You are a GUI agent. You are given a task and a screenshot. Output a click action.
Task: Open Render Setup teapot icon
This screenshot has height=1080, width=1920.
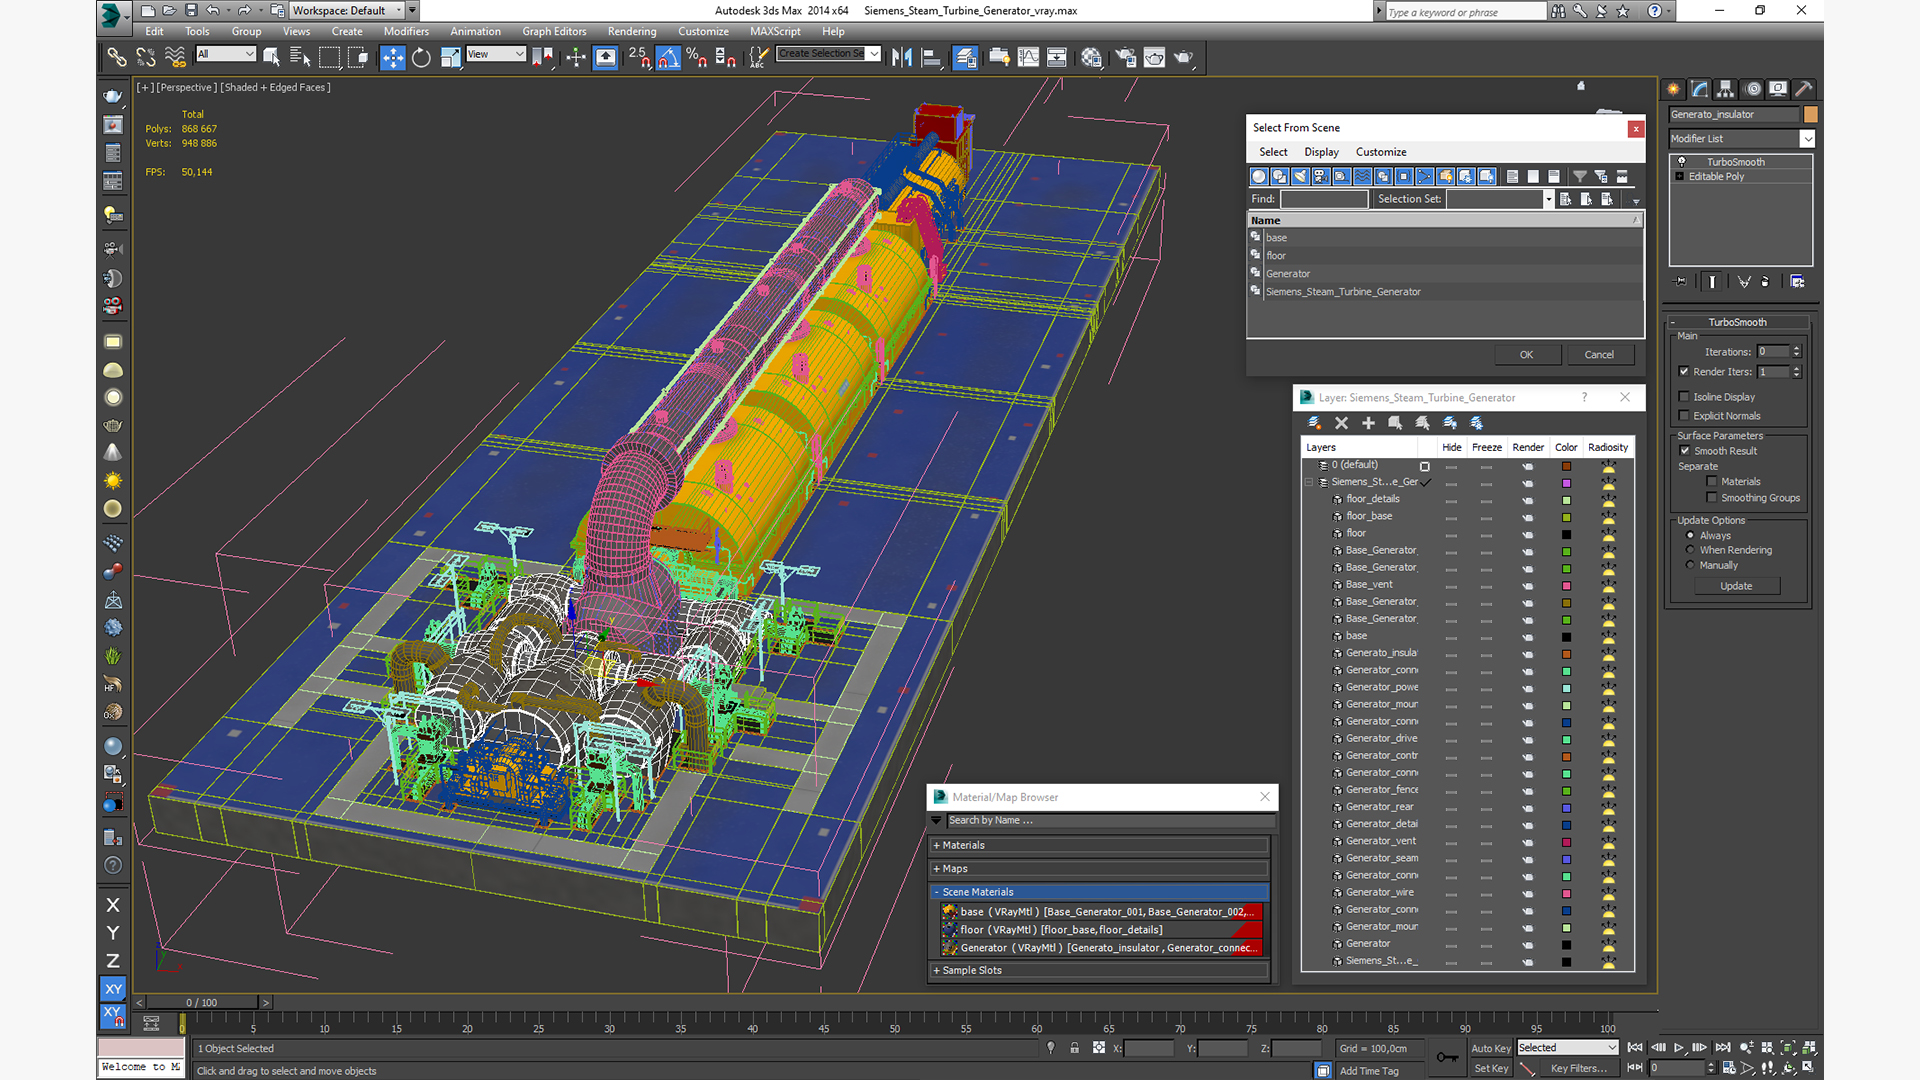point(1125,57)
